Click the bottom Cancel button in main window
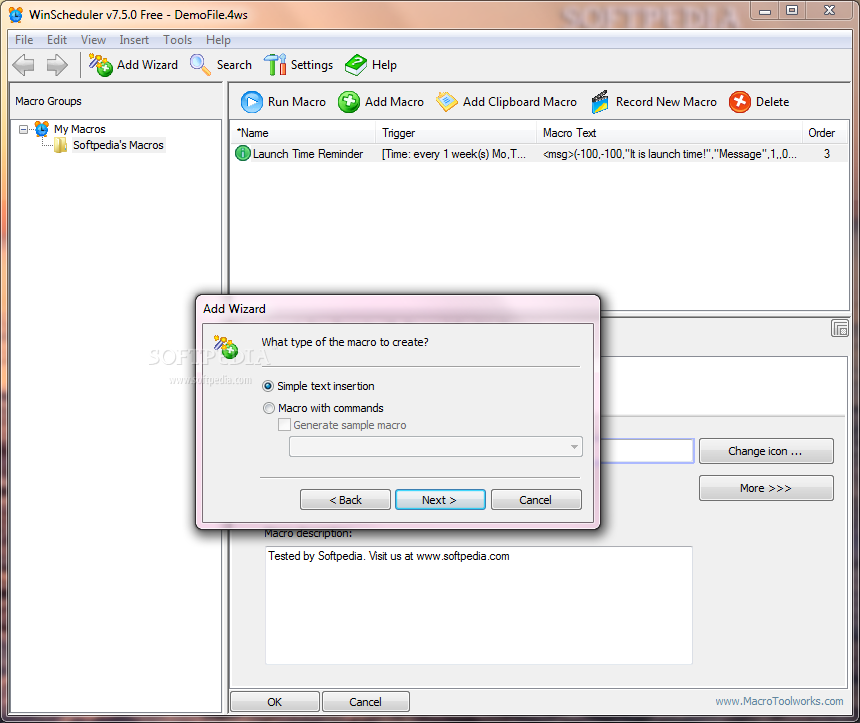The height and width of the screenshot is (723, 860). [365, 702]
